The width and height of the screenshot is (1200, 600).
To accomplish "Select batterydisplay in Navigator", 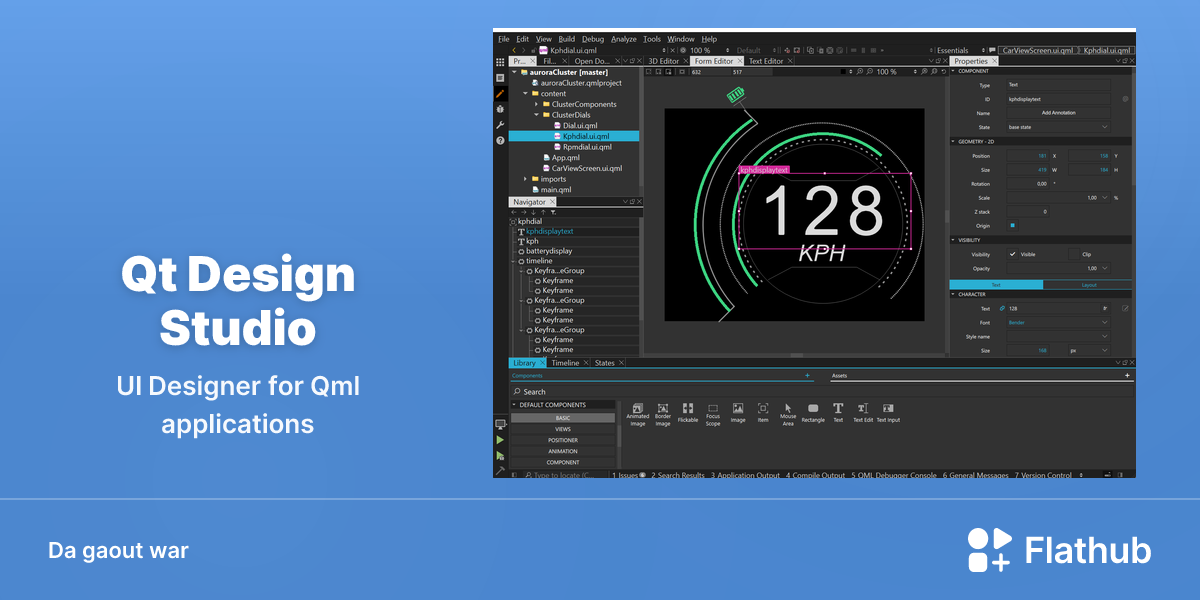I will tap(549, 251).
